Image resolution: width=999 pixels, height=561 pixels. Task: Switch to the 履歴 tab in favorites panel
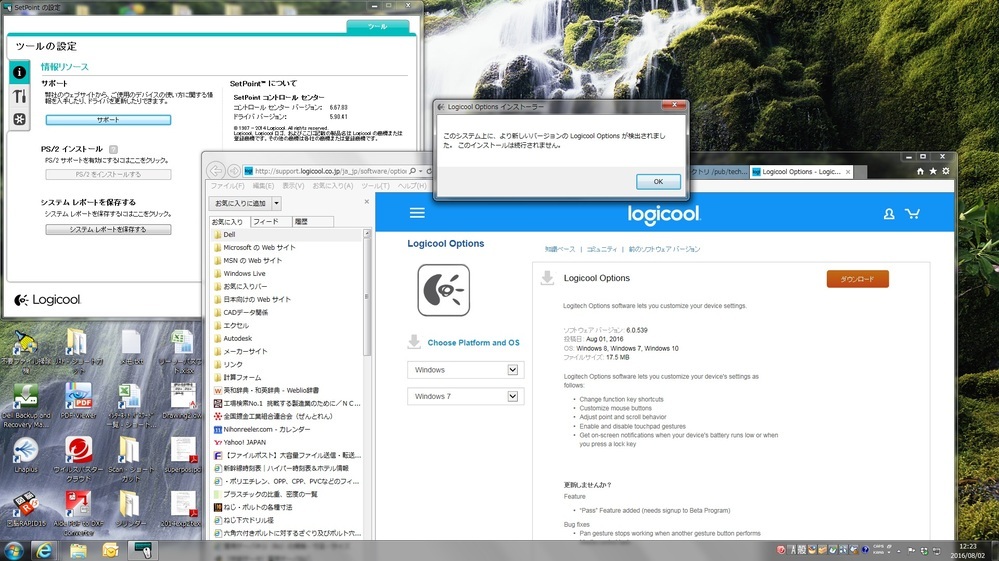pyautogui.click(x=312, y=222)
